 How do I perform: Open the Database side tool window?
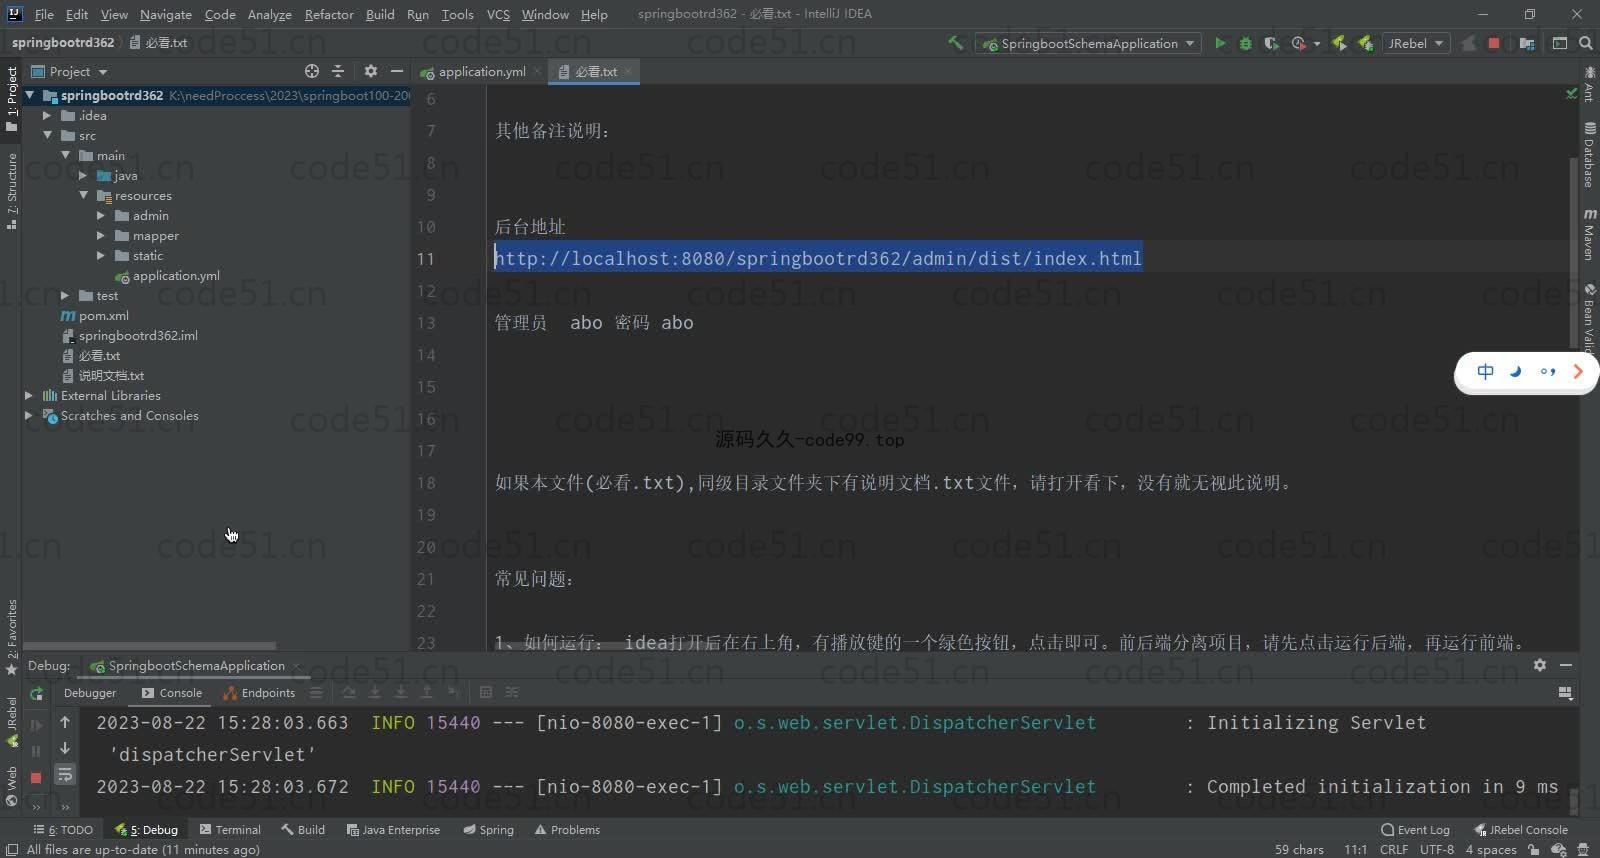point(1589,155)
